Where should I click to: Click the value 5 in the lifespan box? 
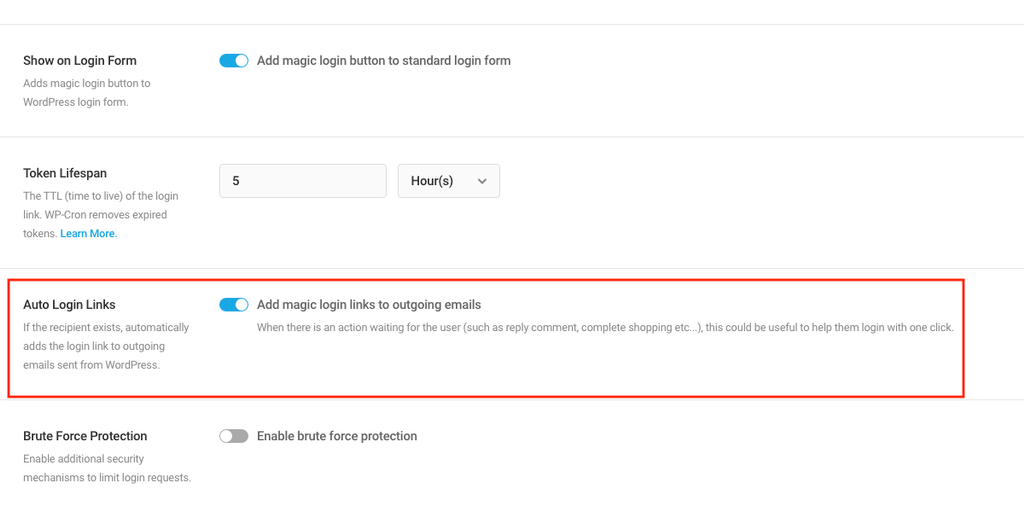[236, 181]
